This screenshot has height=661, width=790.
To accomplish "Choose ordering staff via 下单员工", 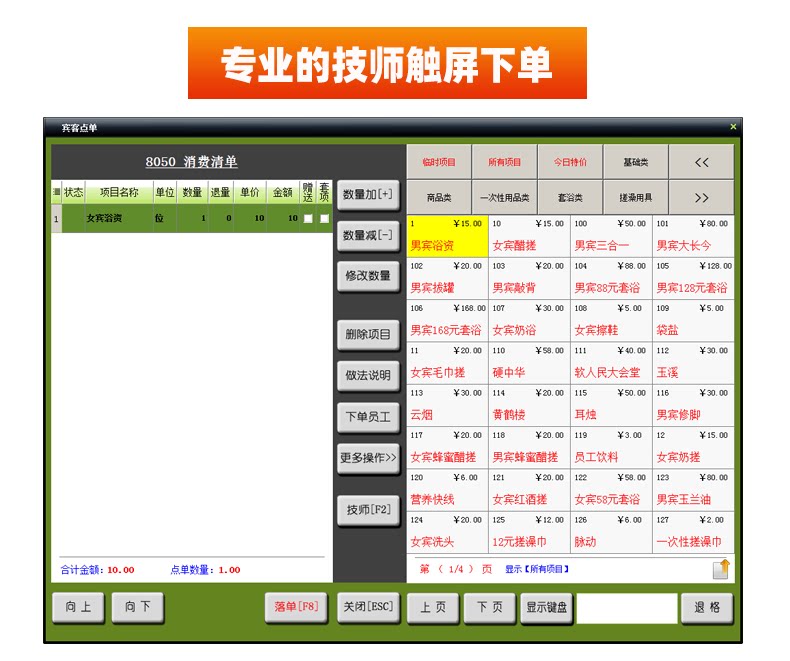I will click(368, 417).
